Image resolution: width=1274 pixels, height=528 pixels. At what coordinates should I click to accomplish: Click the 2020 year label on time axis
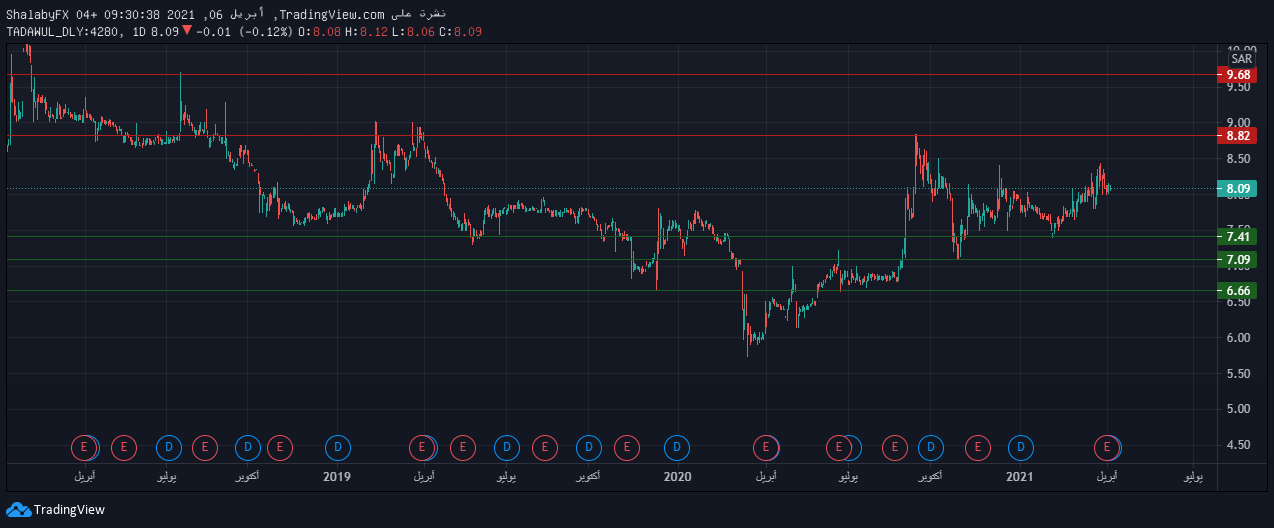678,478
